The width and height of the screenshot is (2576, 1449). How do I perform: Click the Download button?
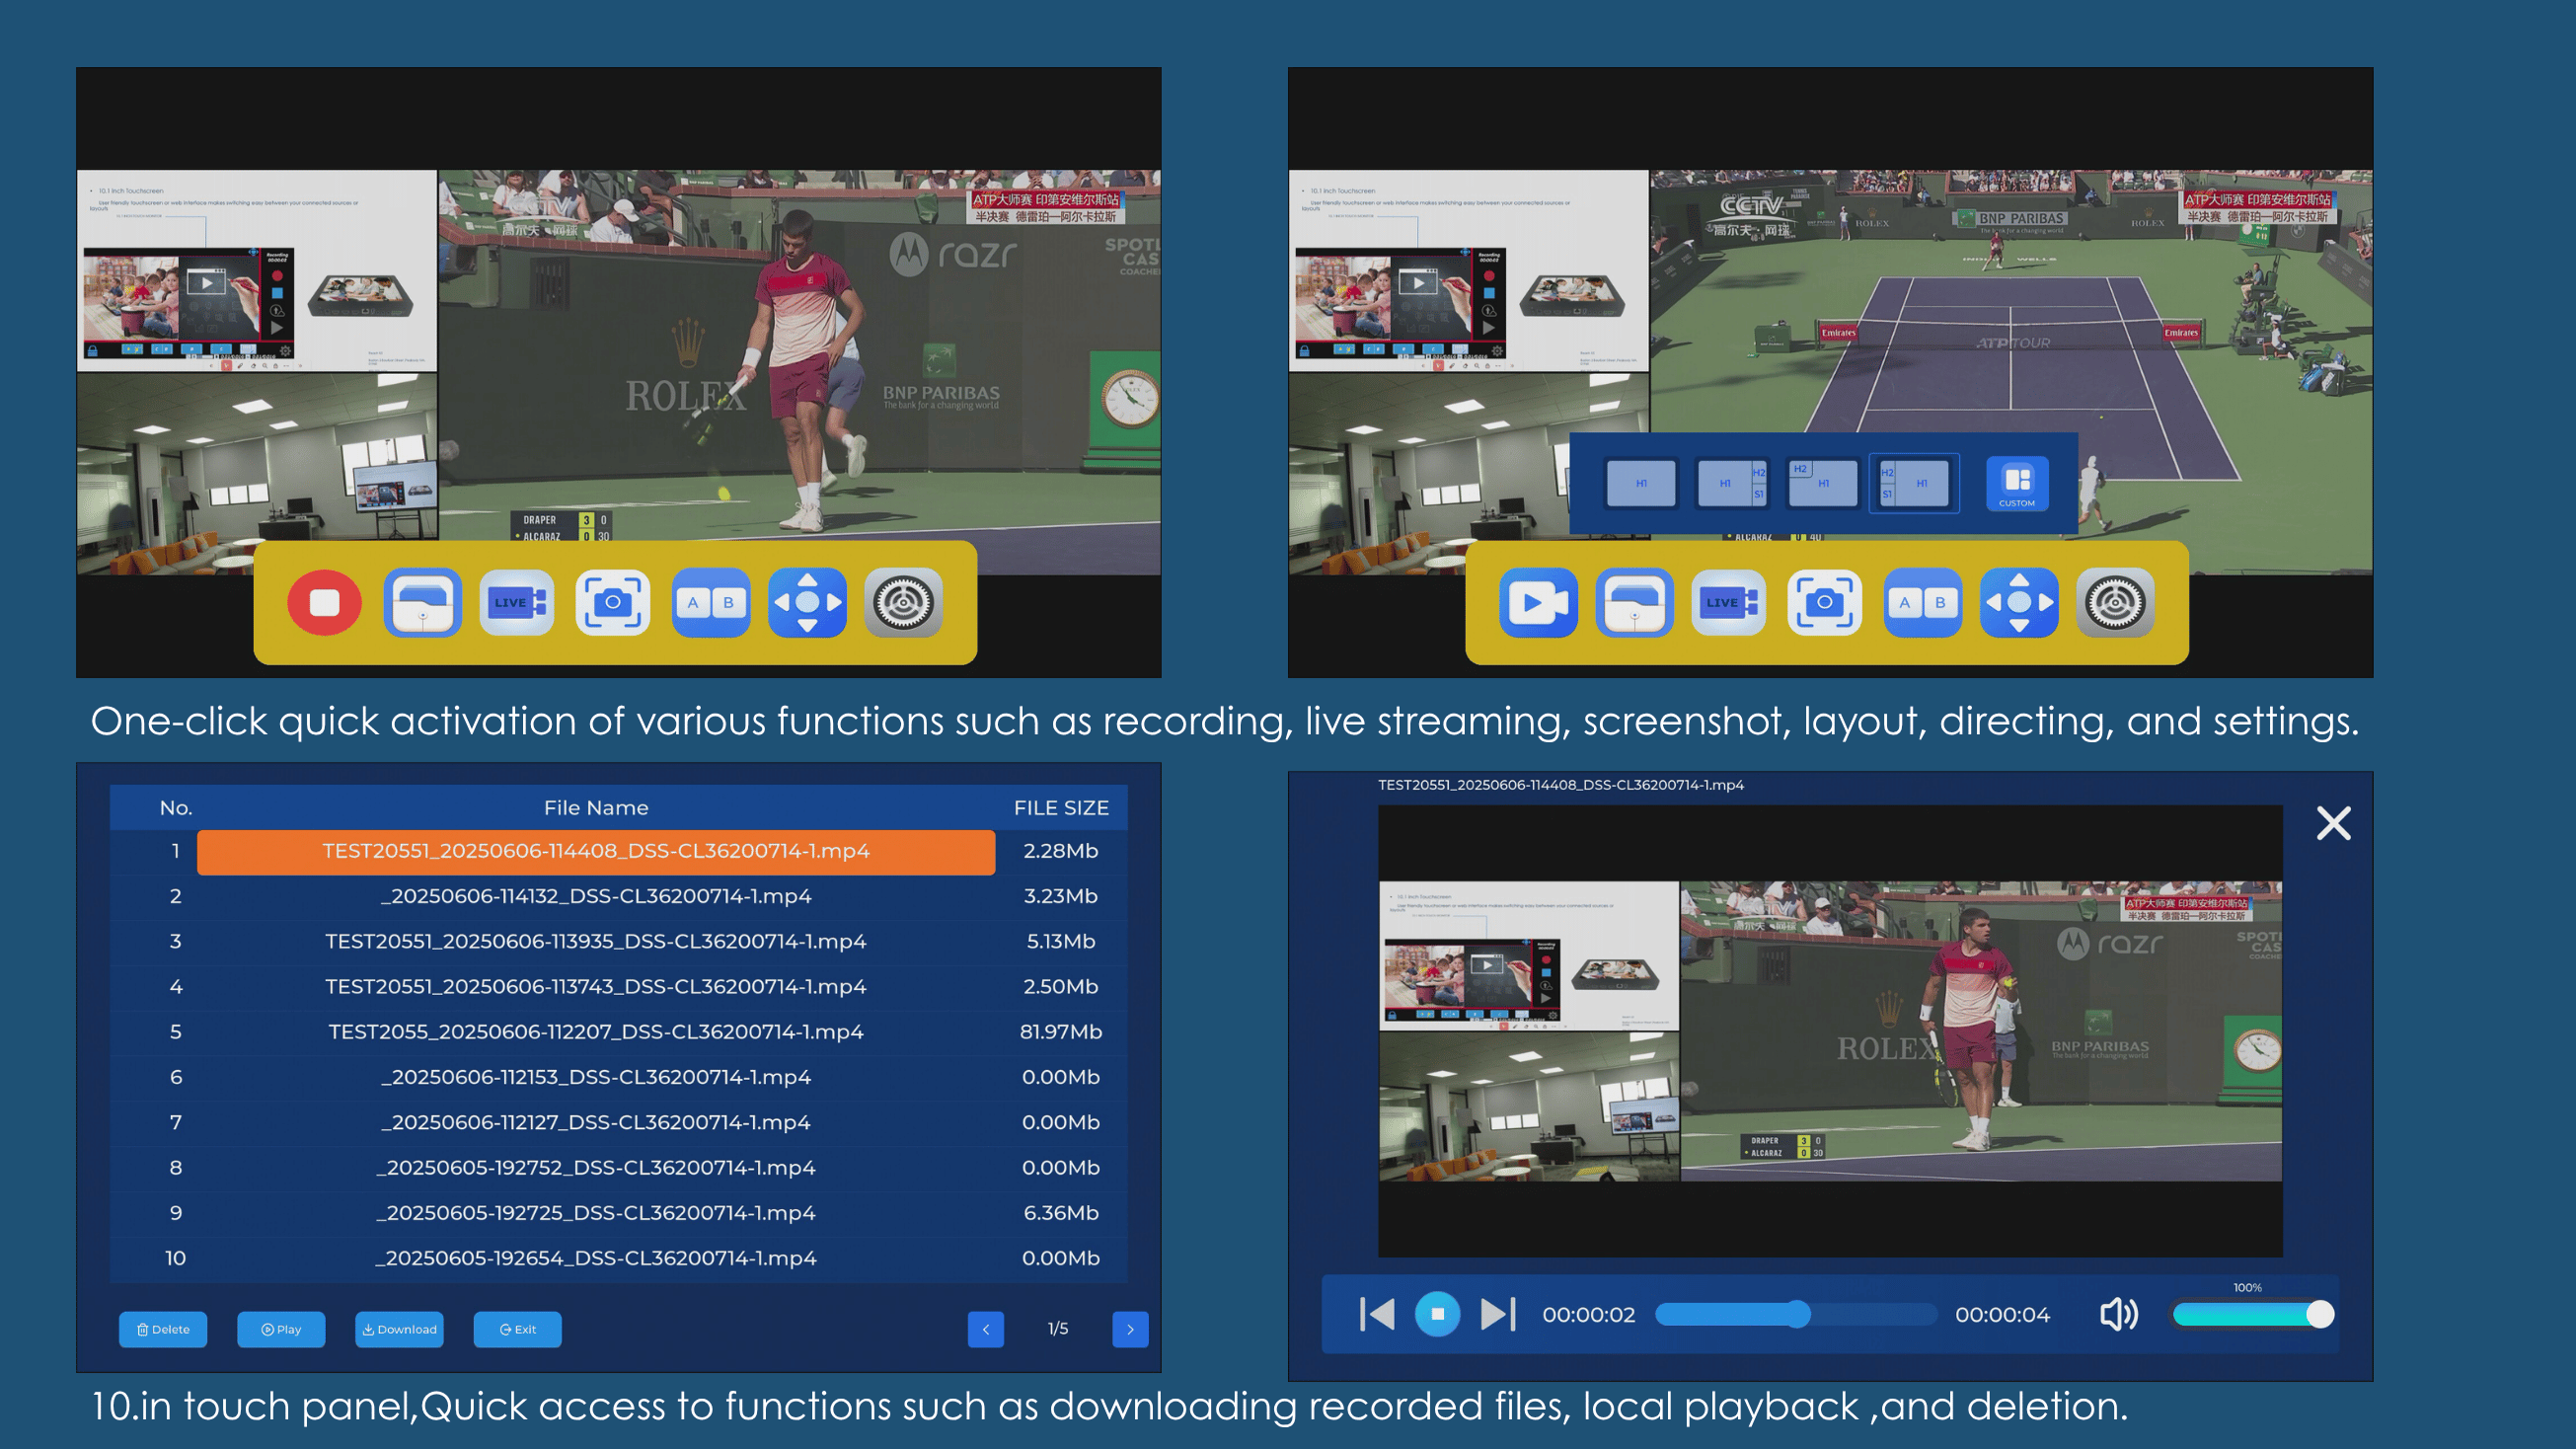pyautogui.click(x=399, y=1329)
